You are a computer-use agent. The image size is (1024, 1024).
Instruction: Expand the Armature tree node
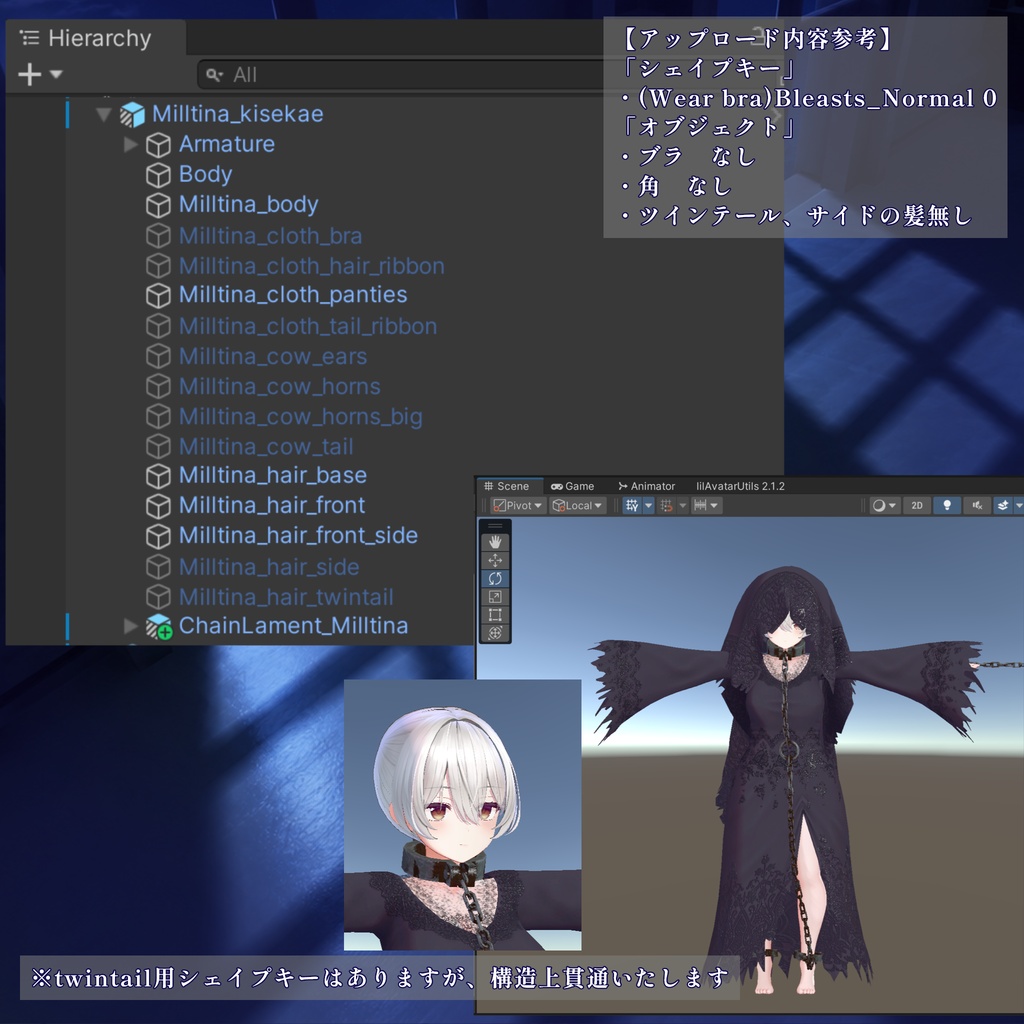point(131,144)
